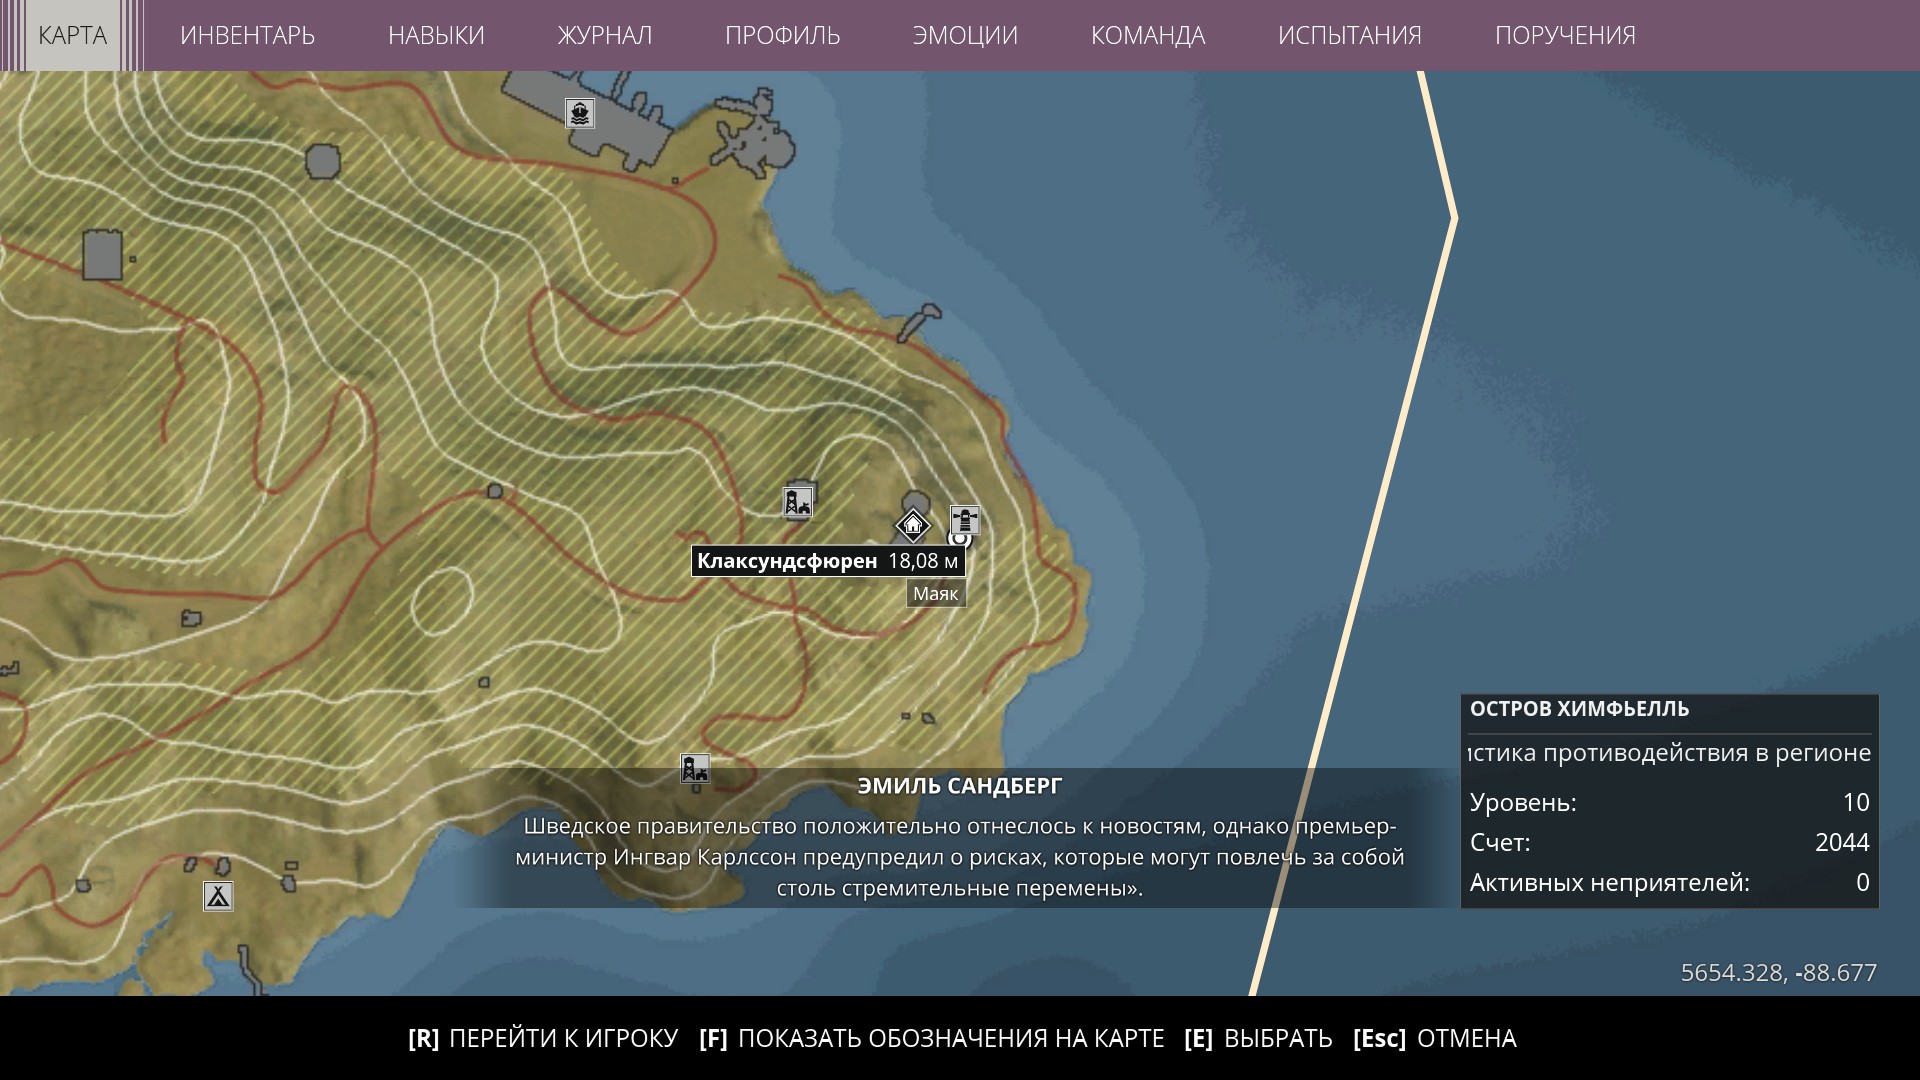Click the ОСТРОВ ХИМФЬЕЛЛЬ region title
This screenshot has width=1920, height=1080.
[x=1579, y=709]
